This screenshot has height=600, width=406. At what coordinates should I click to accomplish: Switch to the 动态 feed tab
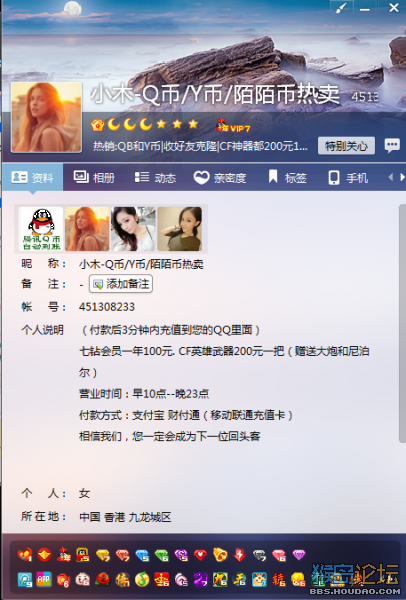(x=155, y=177)
